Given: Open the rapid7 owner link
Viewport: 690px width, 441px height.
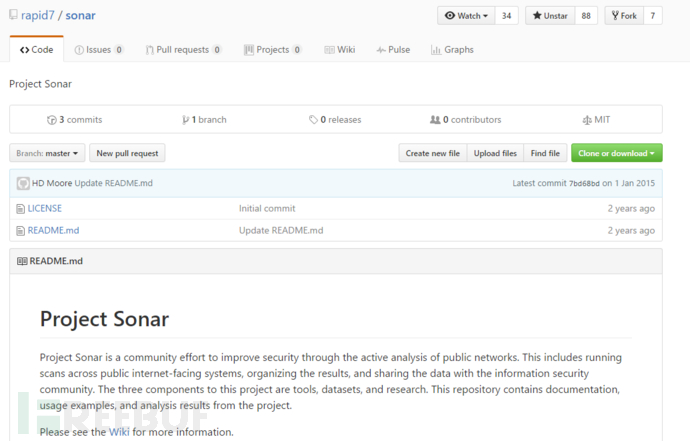Looking at the screenshot, I should pyautogui.click(x=37, y=15).
